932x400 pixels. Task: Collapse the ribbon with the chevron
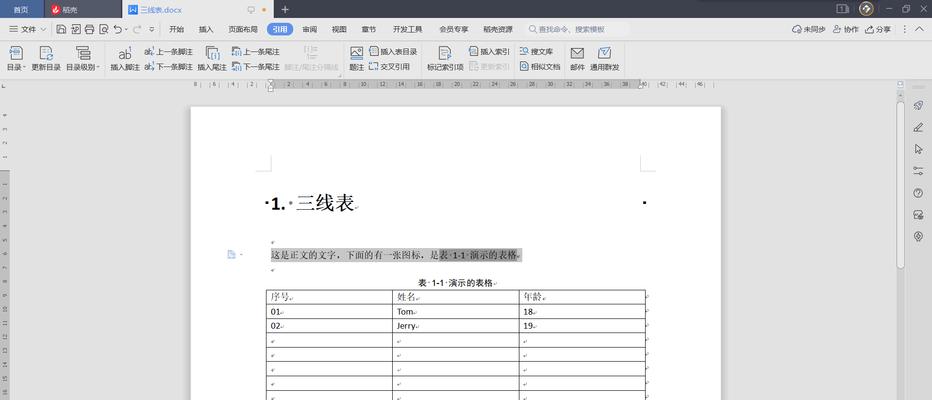click(x=921, y=29)
